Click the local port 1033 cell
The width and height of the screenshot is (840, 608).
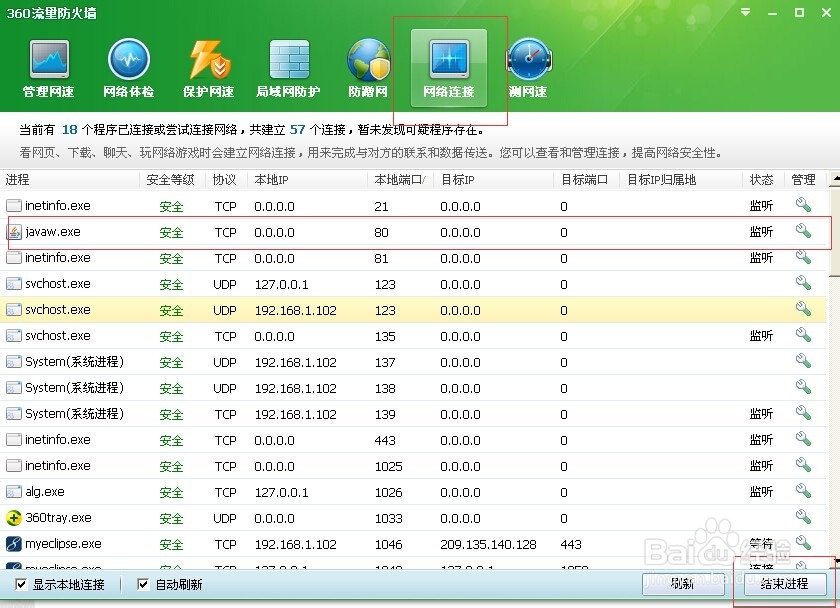[x=388, y=519]
